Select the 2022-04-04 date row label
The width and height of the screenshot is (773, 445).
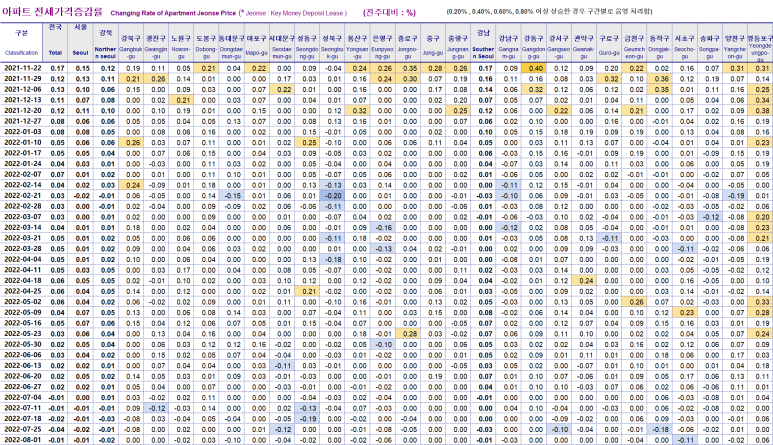22,259
